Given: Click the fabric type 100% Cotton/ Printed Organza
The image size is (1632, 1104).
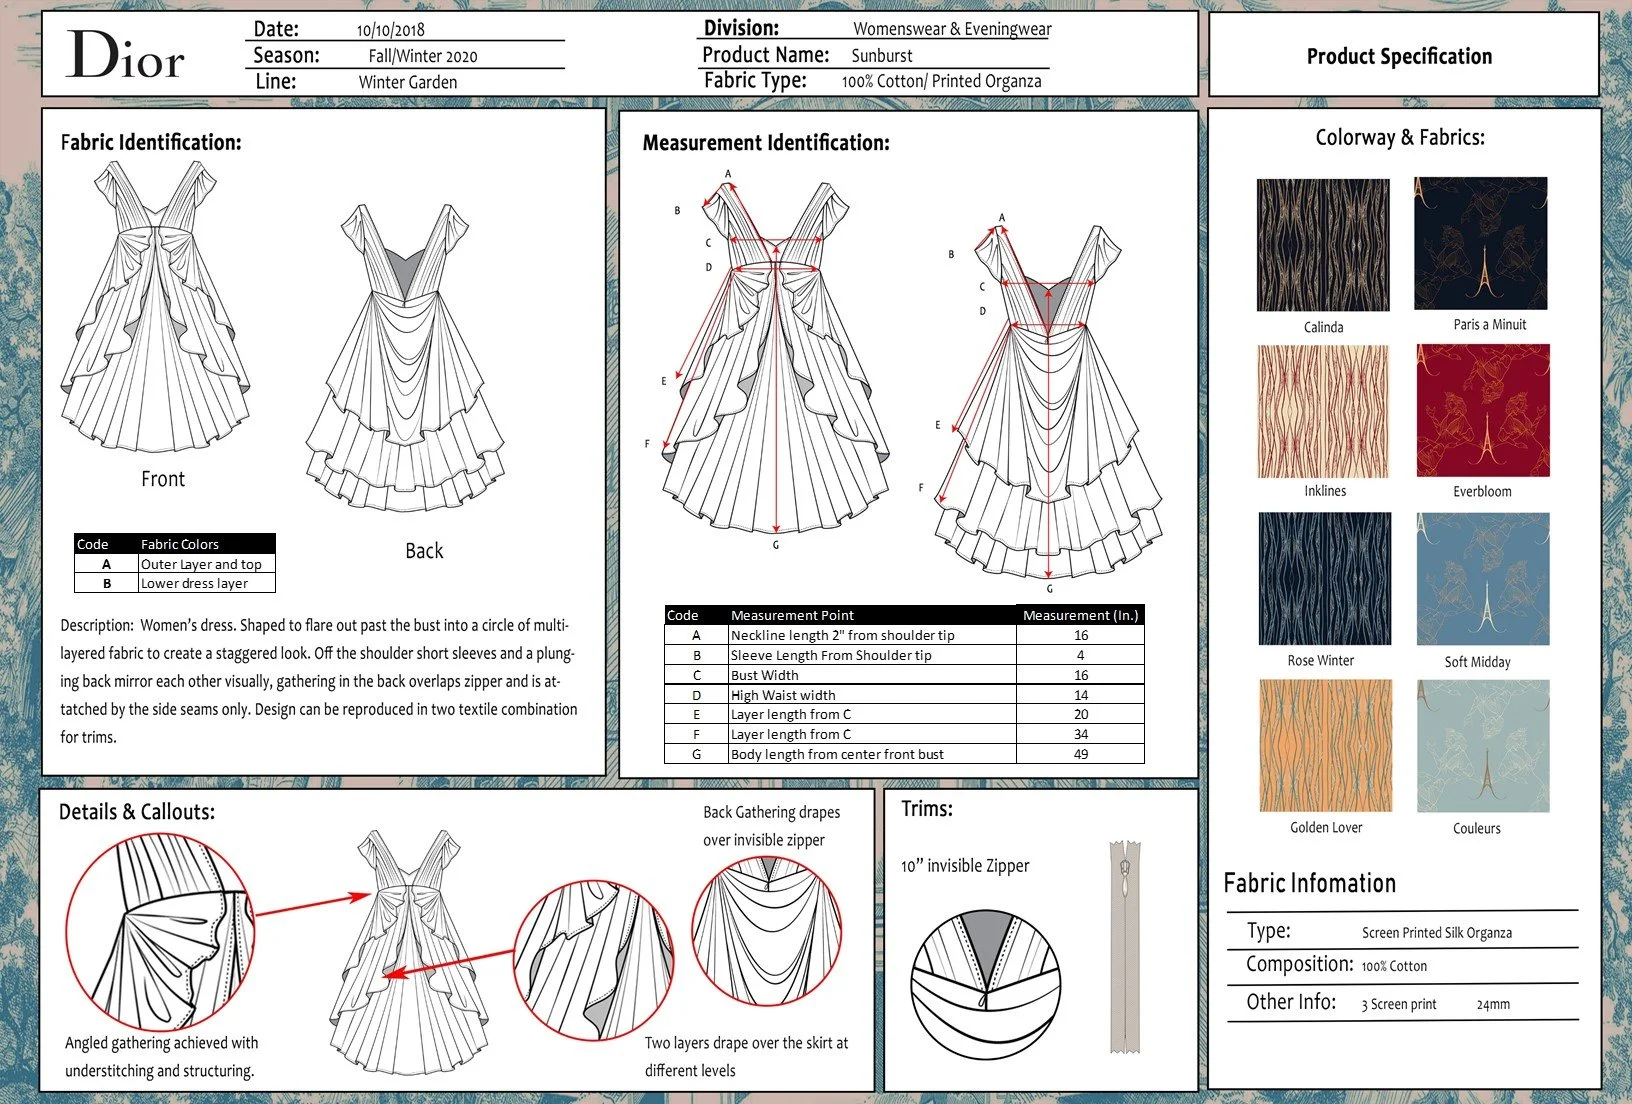Looking at the screenshot, I should pyautogui.click(x=942, y=82).
